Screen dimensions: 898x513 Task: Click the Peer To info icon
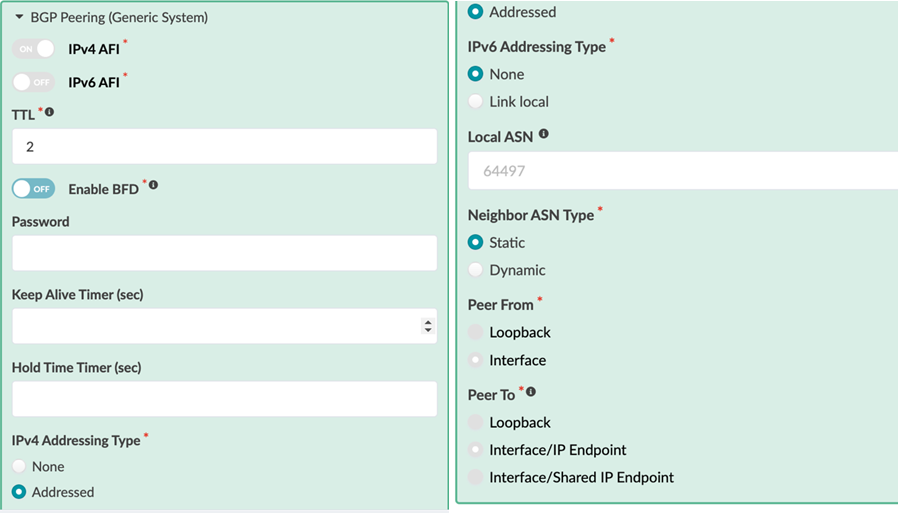pos(531,392)
